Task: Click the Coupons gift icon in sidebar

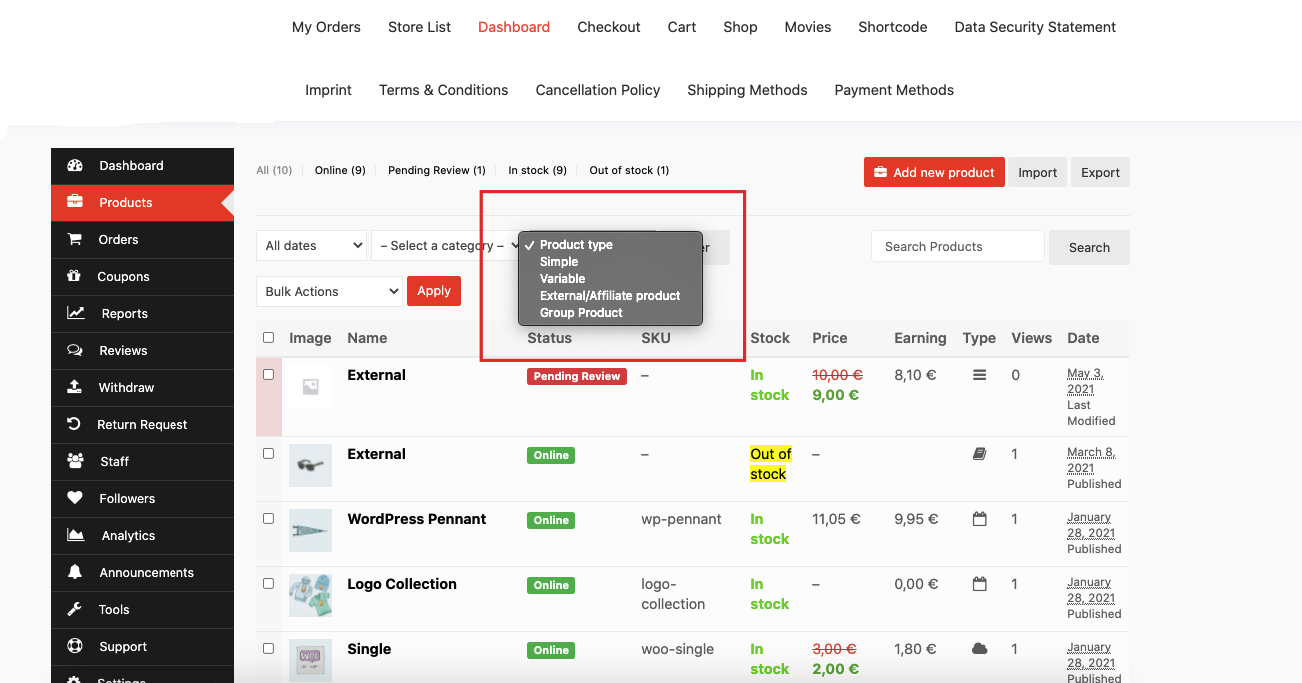Action: coord(75,276)
